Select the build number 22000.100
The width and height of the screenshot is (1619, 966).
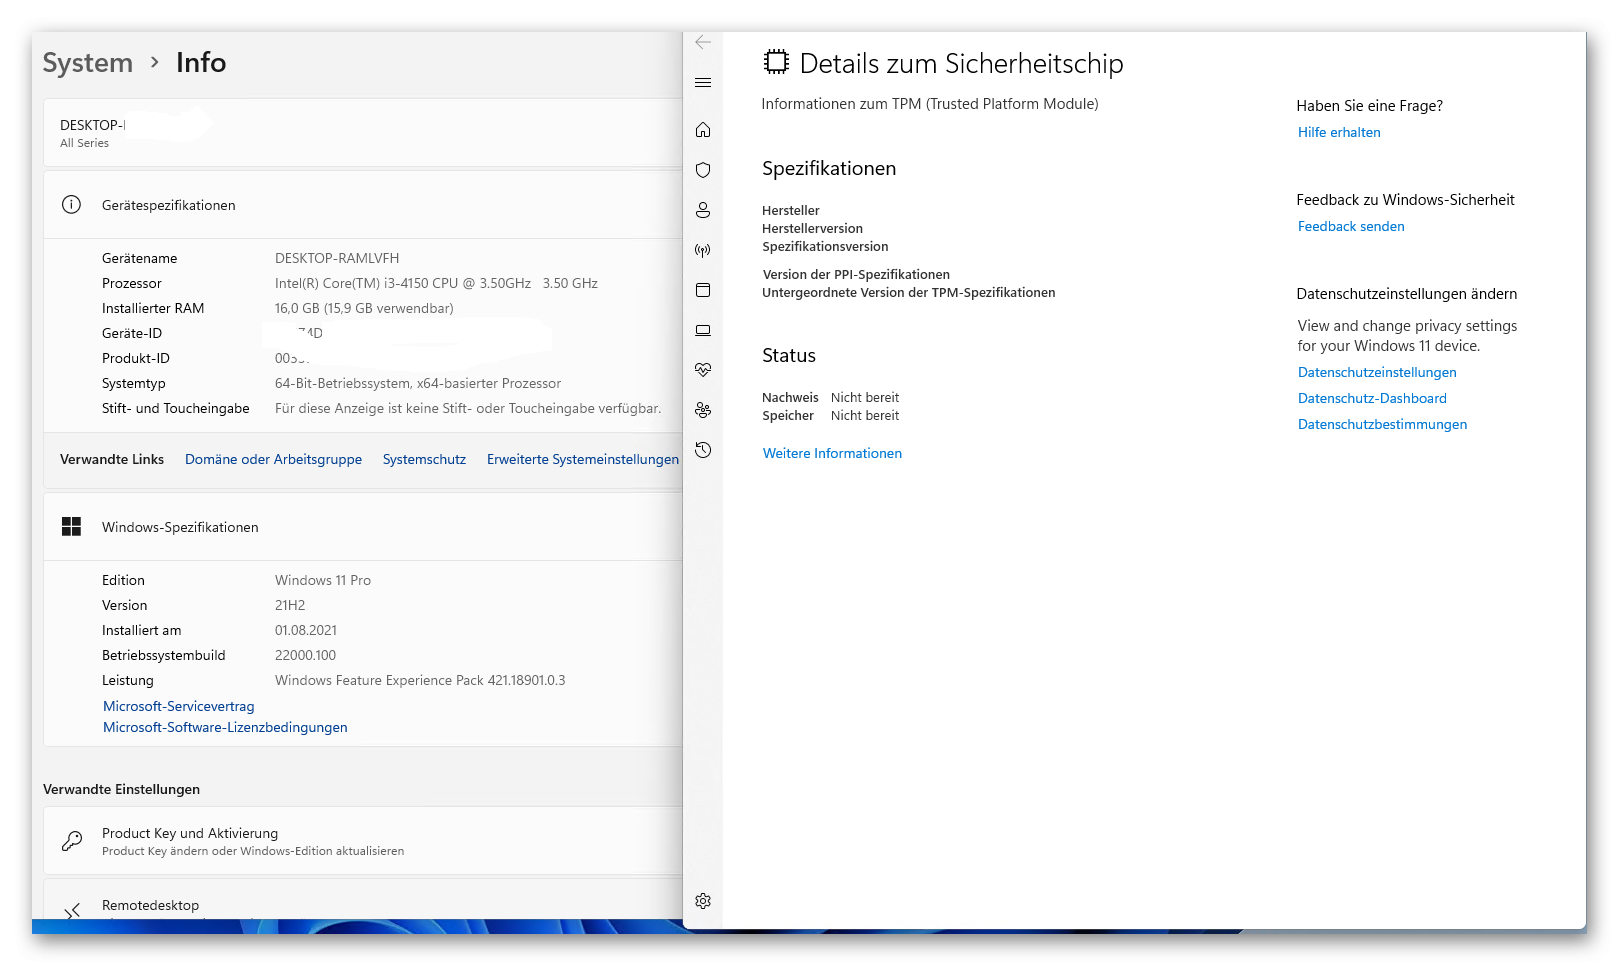point(305,655)
